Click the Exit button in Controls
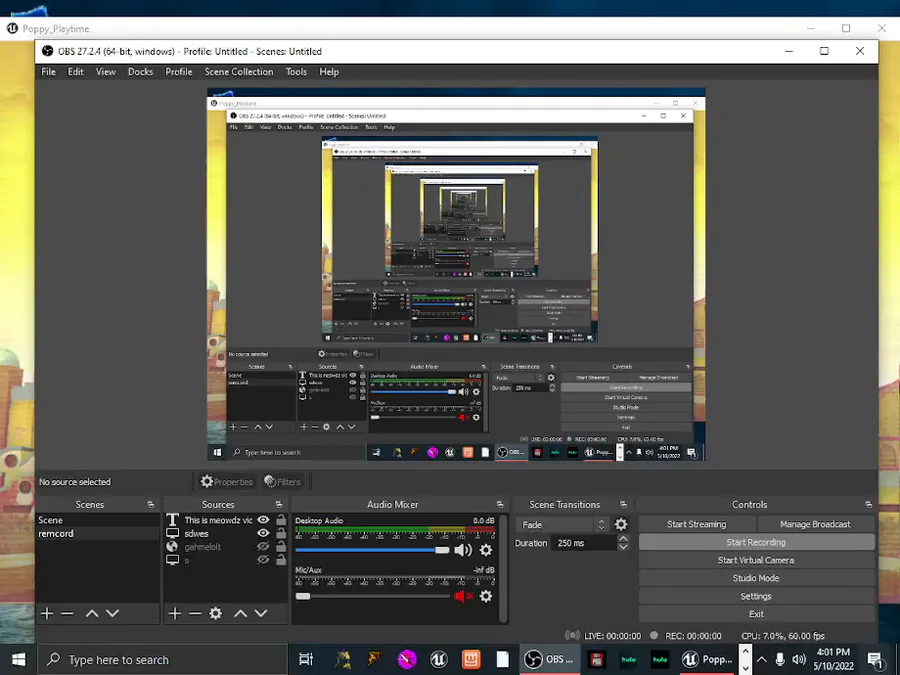 click(757, 614)
